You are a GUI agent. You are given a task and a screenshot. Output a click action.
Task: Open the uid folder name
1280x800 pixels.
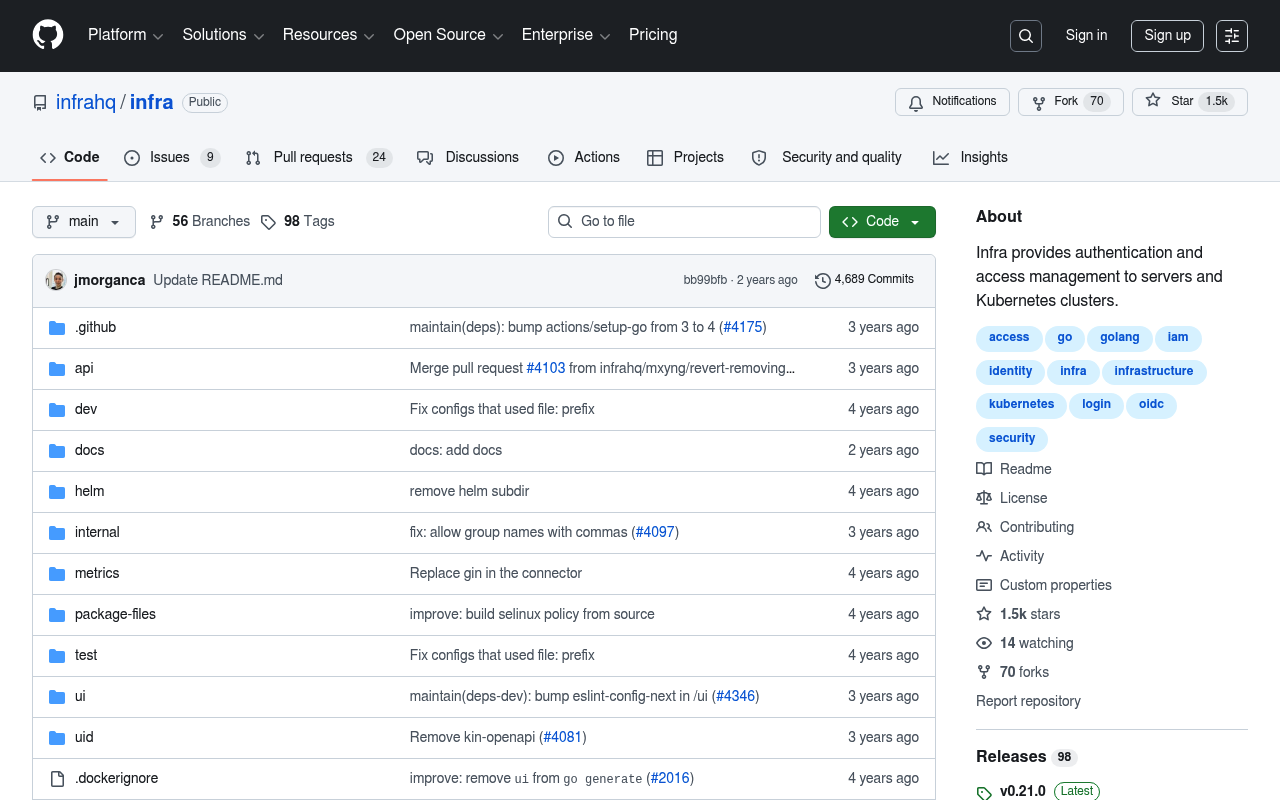84,738
